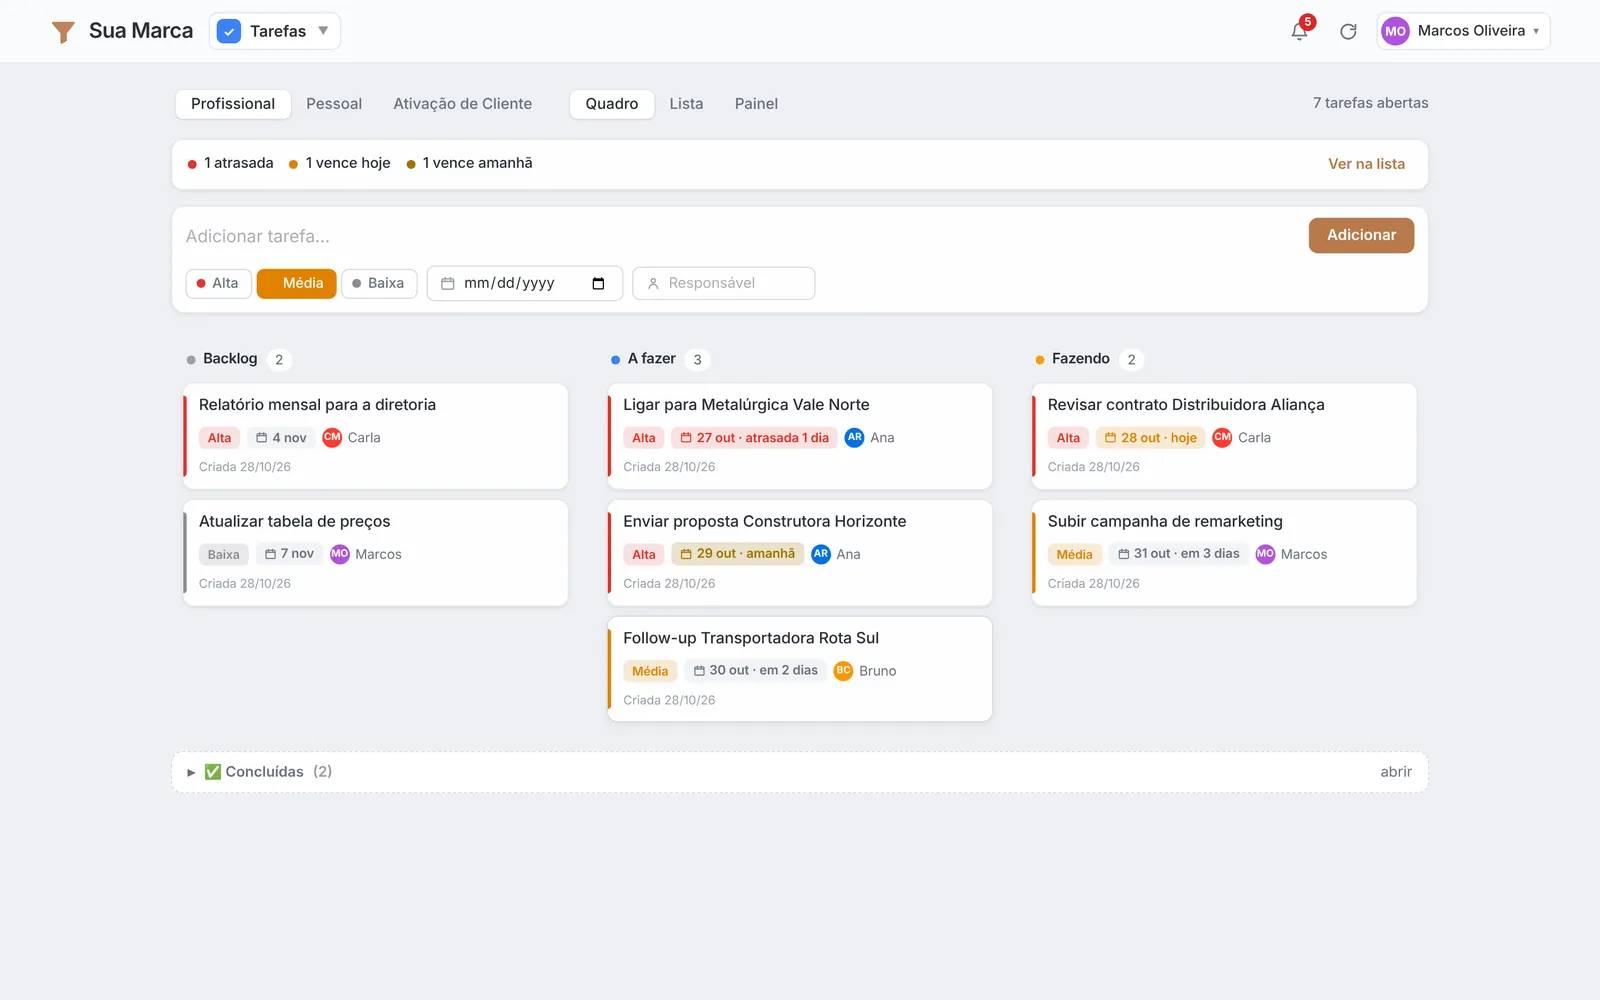Open the calendar picker icon in date field
The height and width of the screenshot is (1000, 1600).
[598, 284]
